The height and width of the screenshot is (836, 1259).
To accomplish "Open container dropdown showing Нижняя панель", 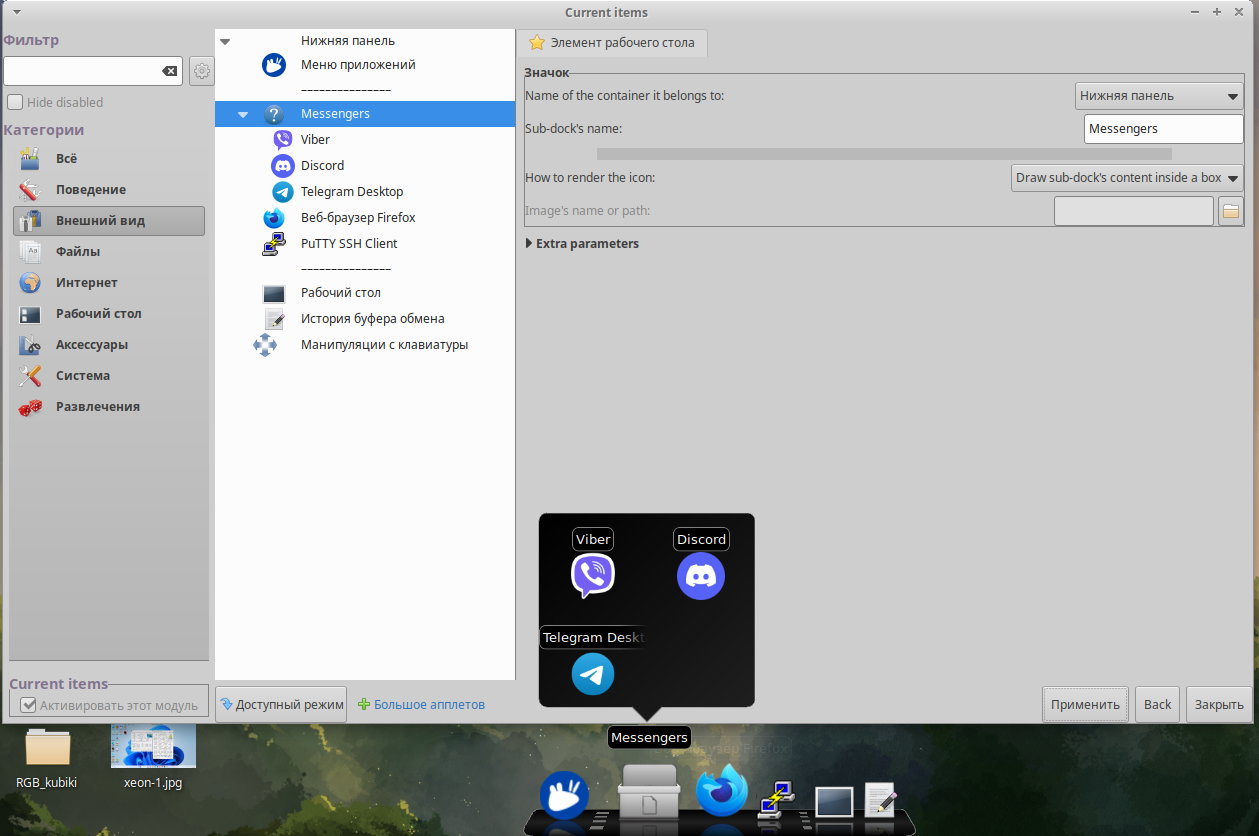I will pos(1159,96).
